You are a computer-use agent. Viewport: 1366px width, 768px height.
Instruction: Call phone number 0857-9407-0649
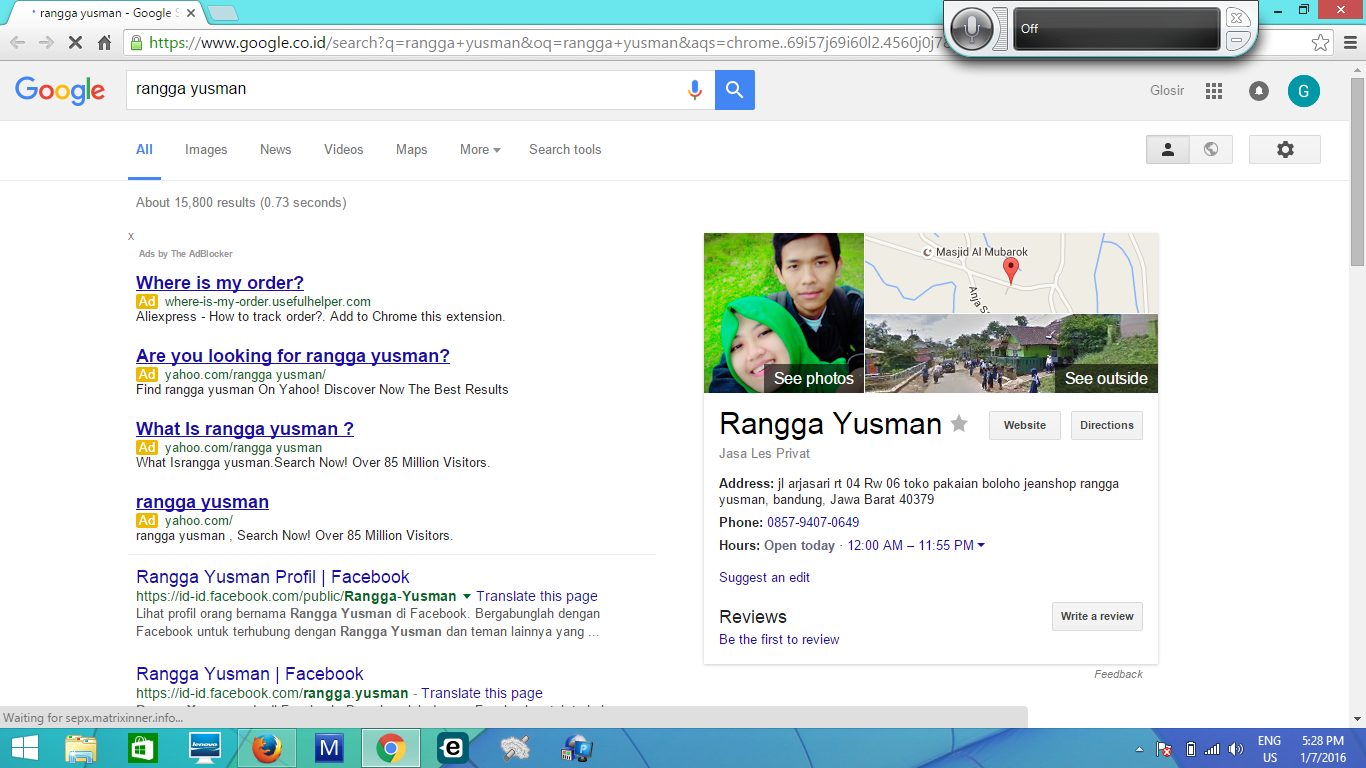tap(813, 523)
